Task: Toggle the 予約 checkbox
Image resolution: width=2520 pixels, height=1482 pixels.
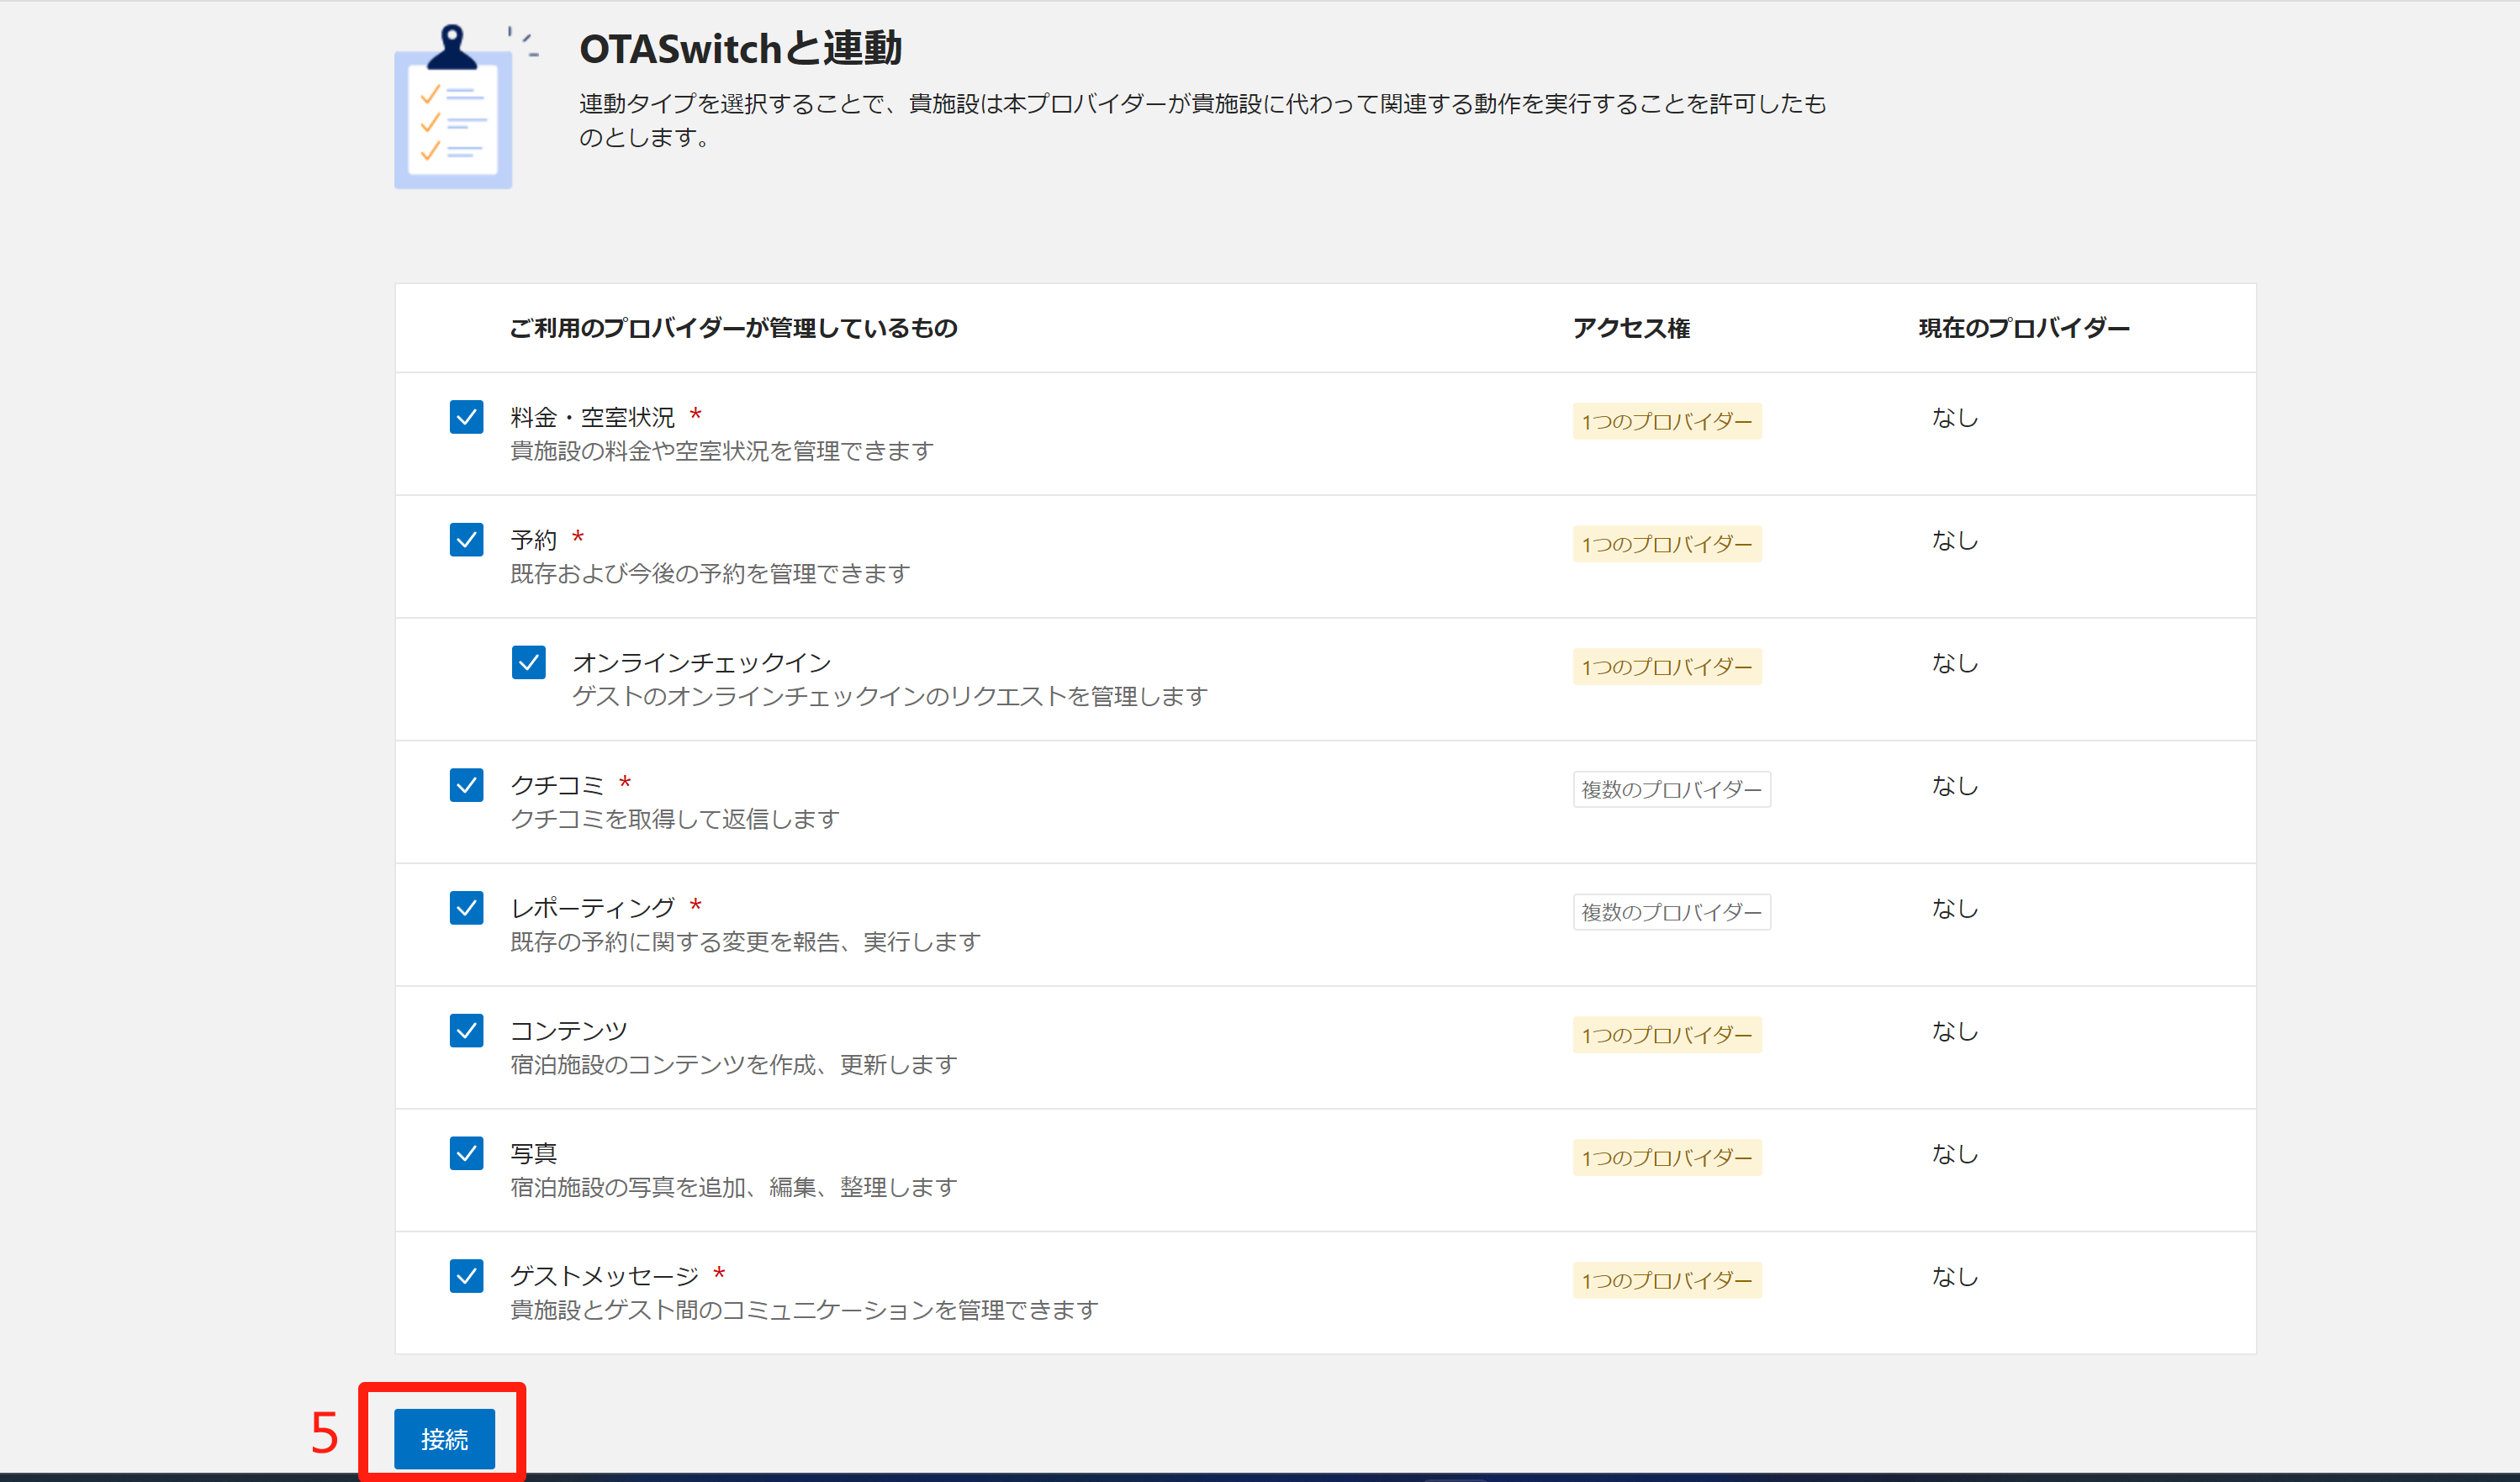Action: point(466,540)
